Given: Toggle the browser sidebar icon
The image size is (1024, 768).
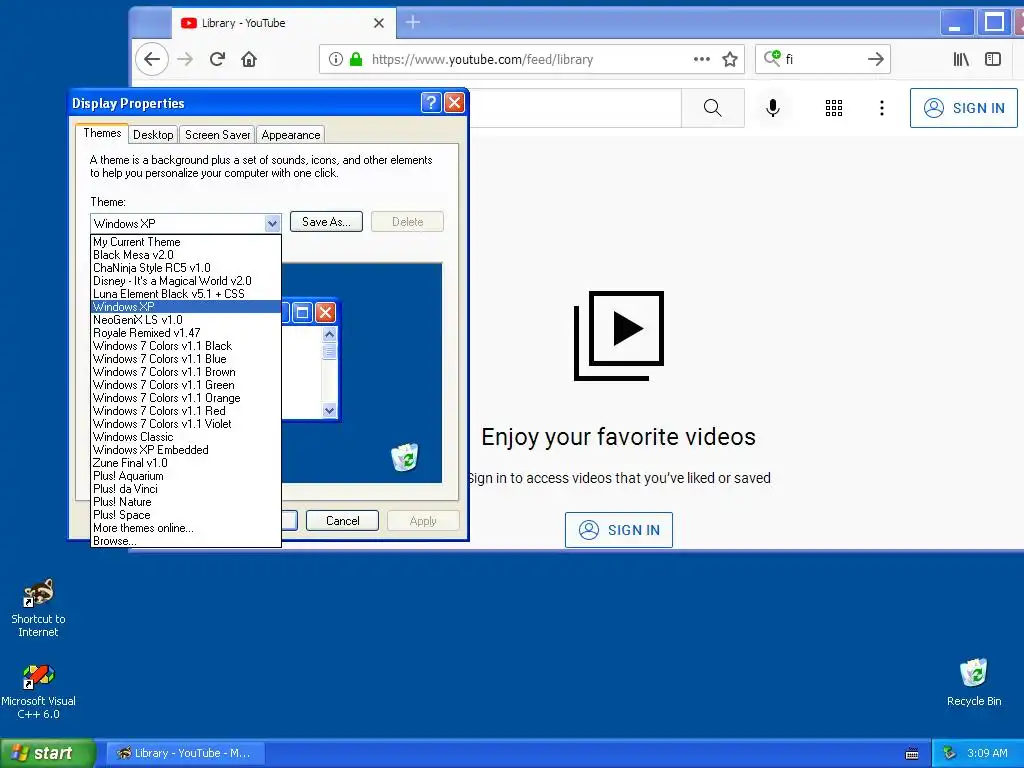Looking at the screenshot, I should 993,59.
